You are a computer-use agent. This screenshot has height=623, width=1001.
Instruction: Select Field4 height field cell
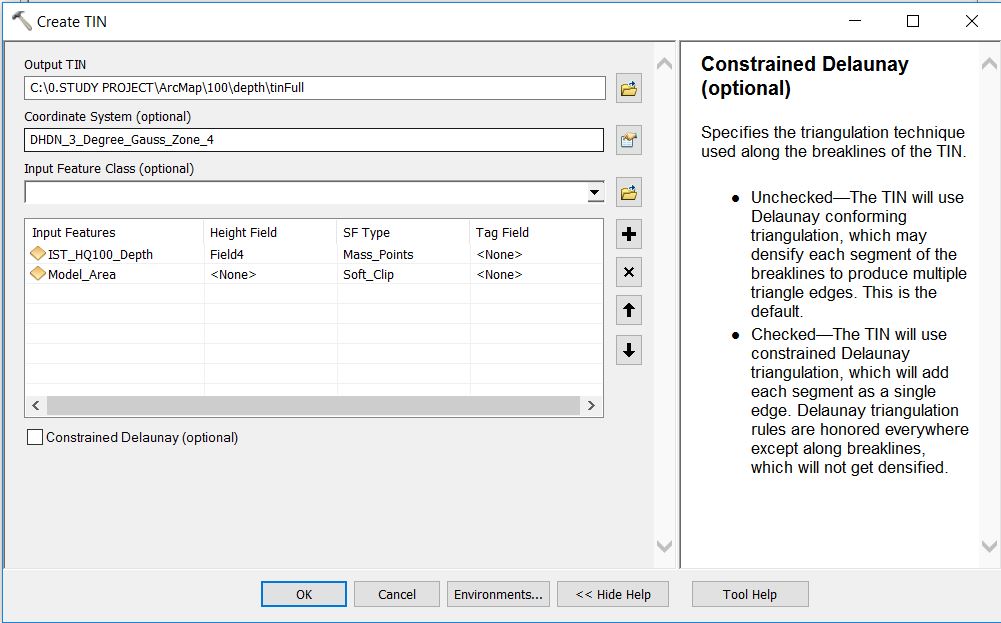point(270,254)
